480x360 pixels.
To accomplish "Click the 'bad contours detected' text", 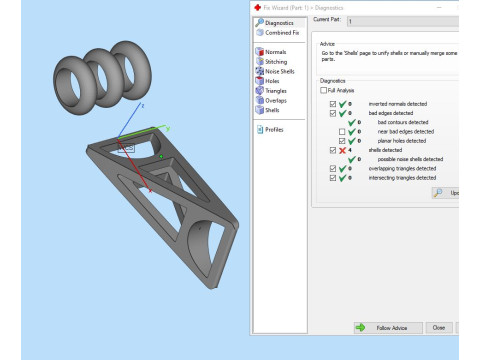I will pyautogui.click(x=403, y=122).
